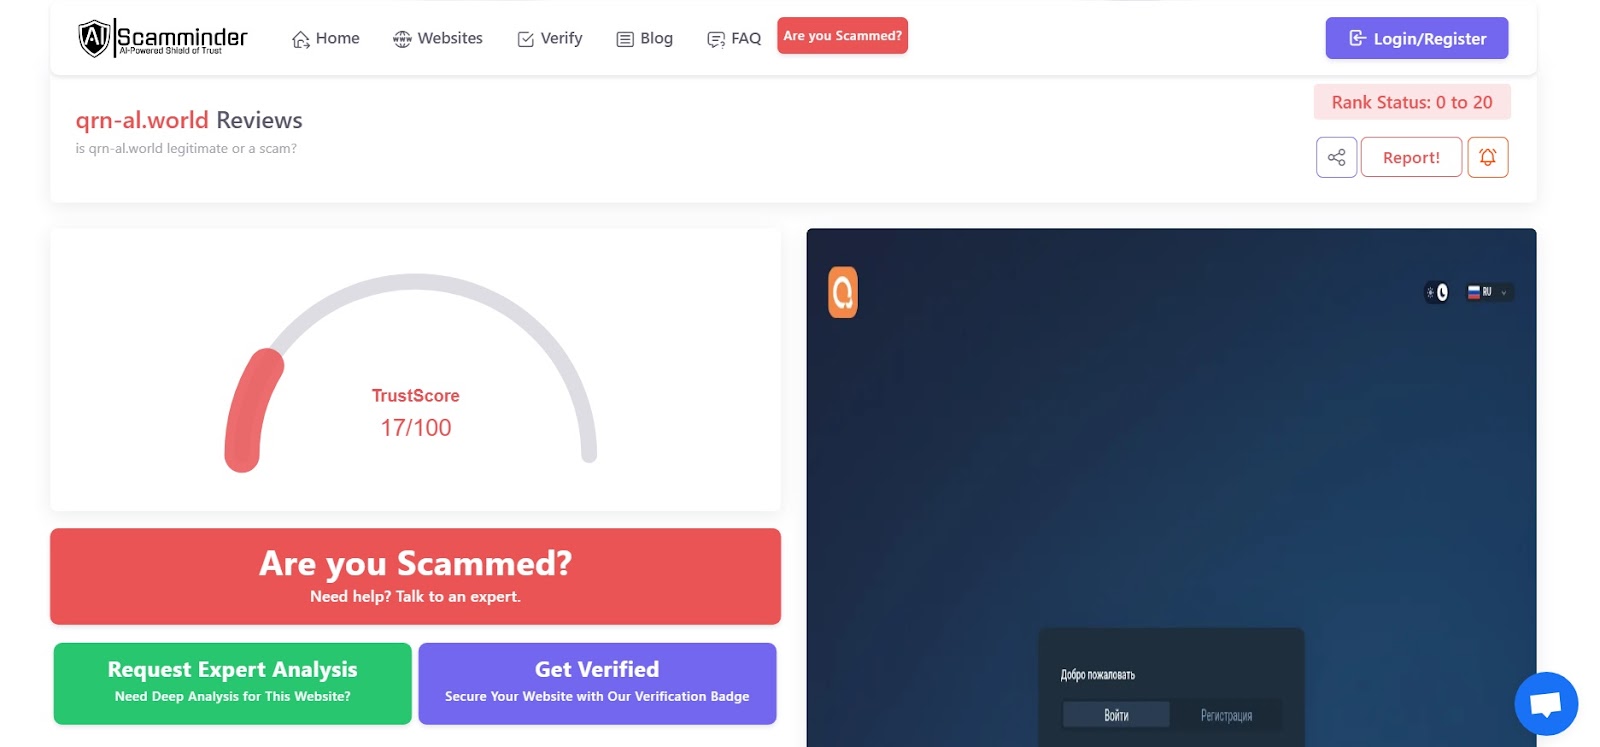Click the 17/100 score value

pyautogui.click(x=416, y=428)
